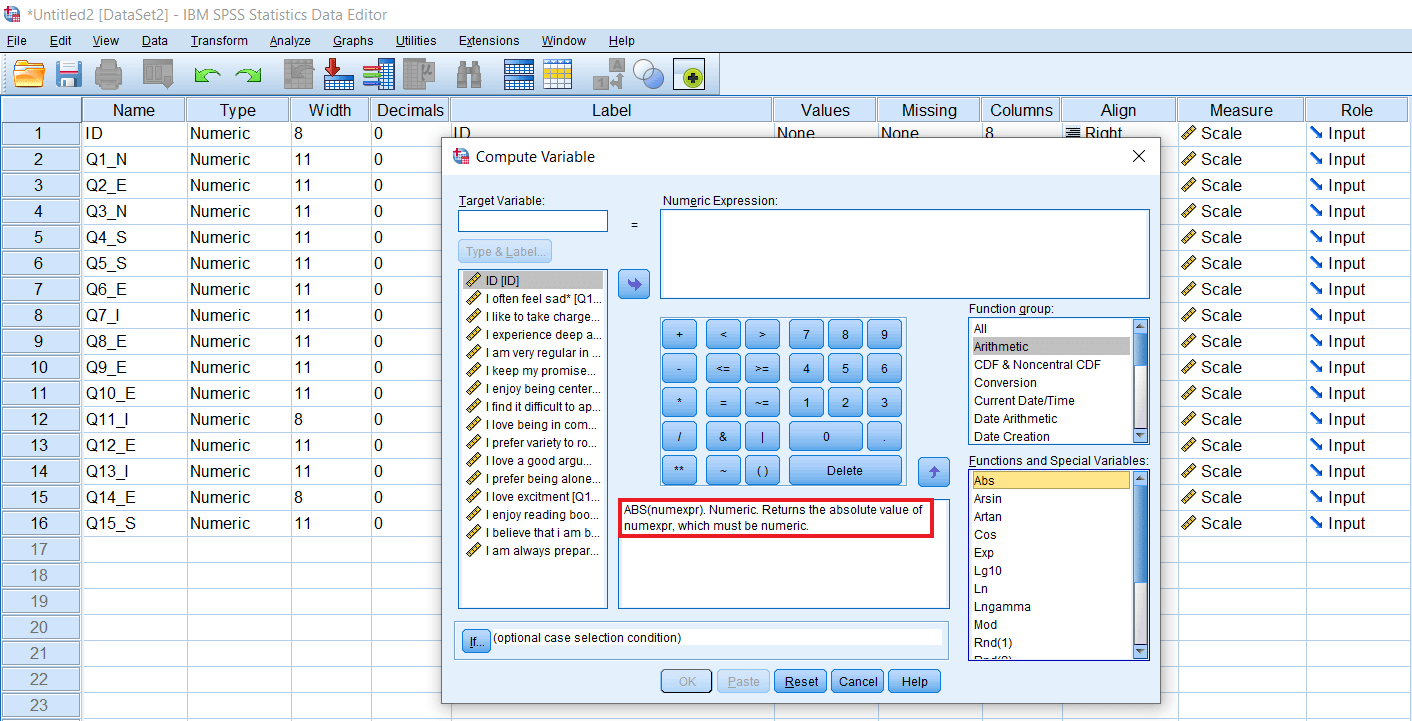Click the Go to Variable toolbar icon
The height and width of the screenshot is (721, 1412).
339,74
